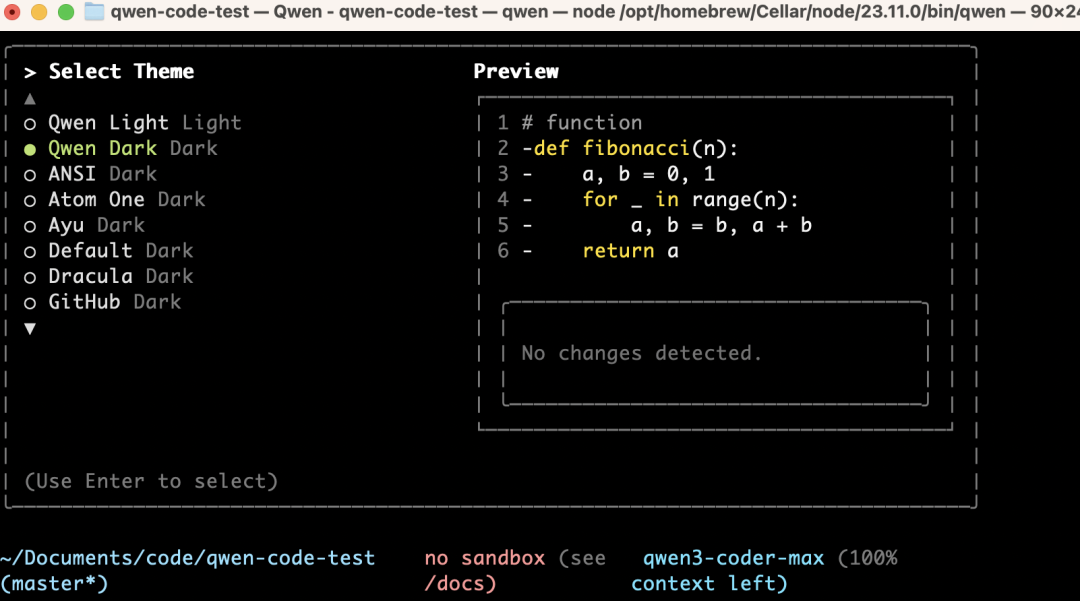Screen dimensions: 1080x601
Task: Select the Qwen Light theme radio button
Action: point(30,125)
